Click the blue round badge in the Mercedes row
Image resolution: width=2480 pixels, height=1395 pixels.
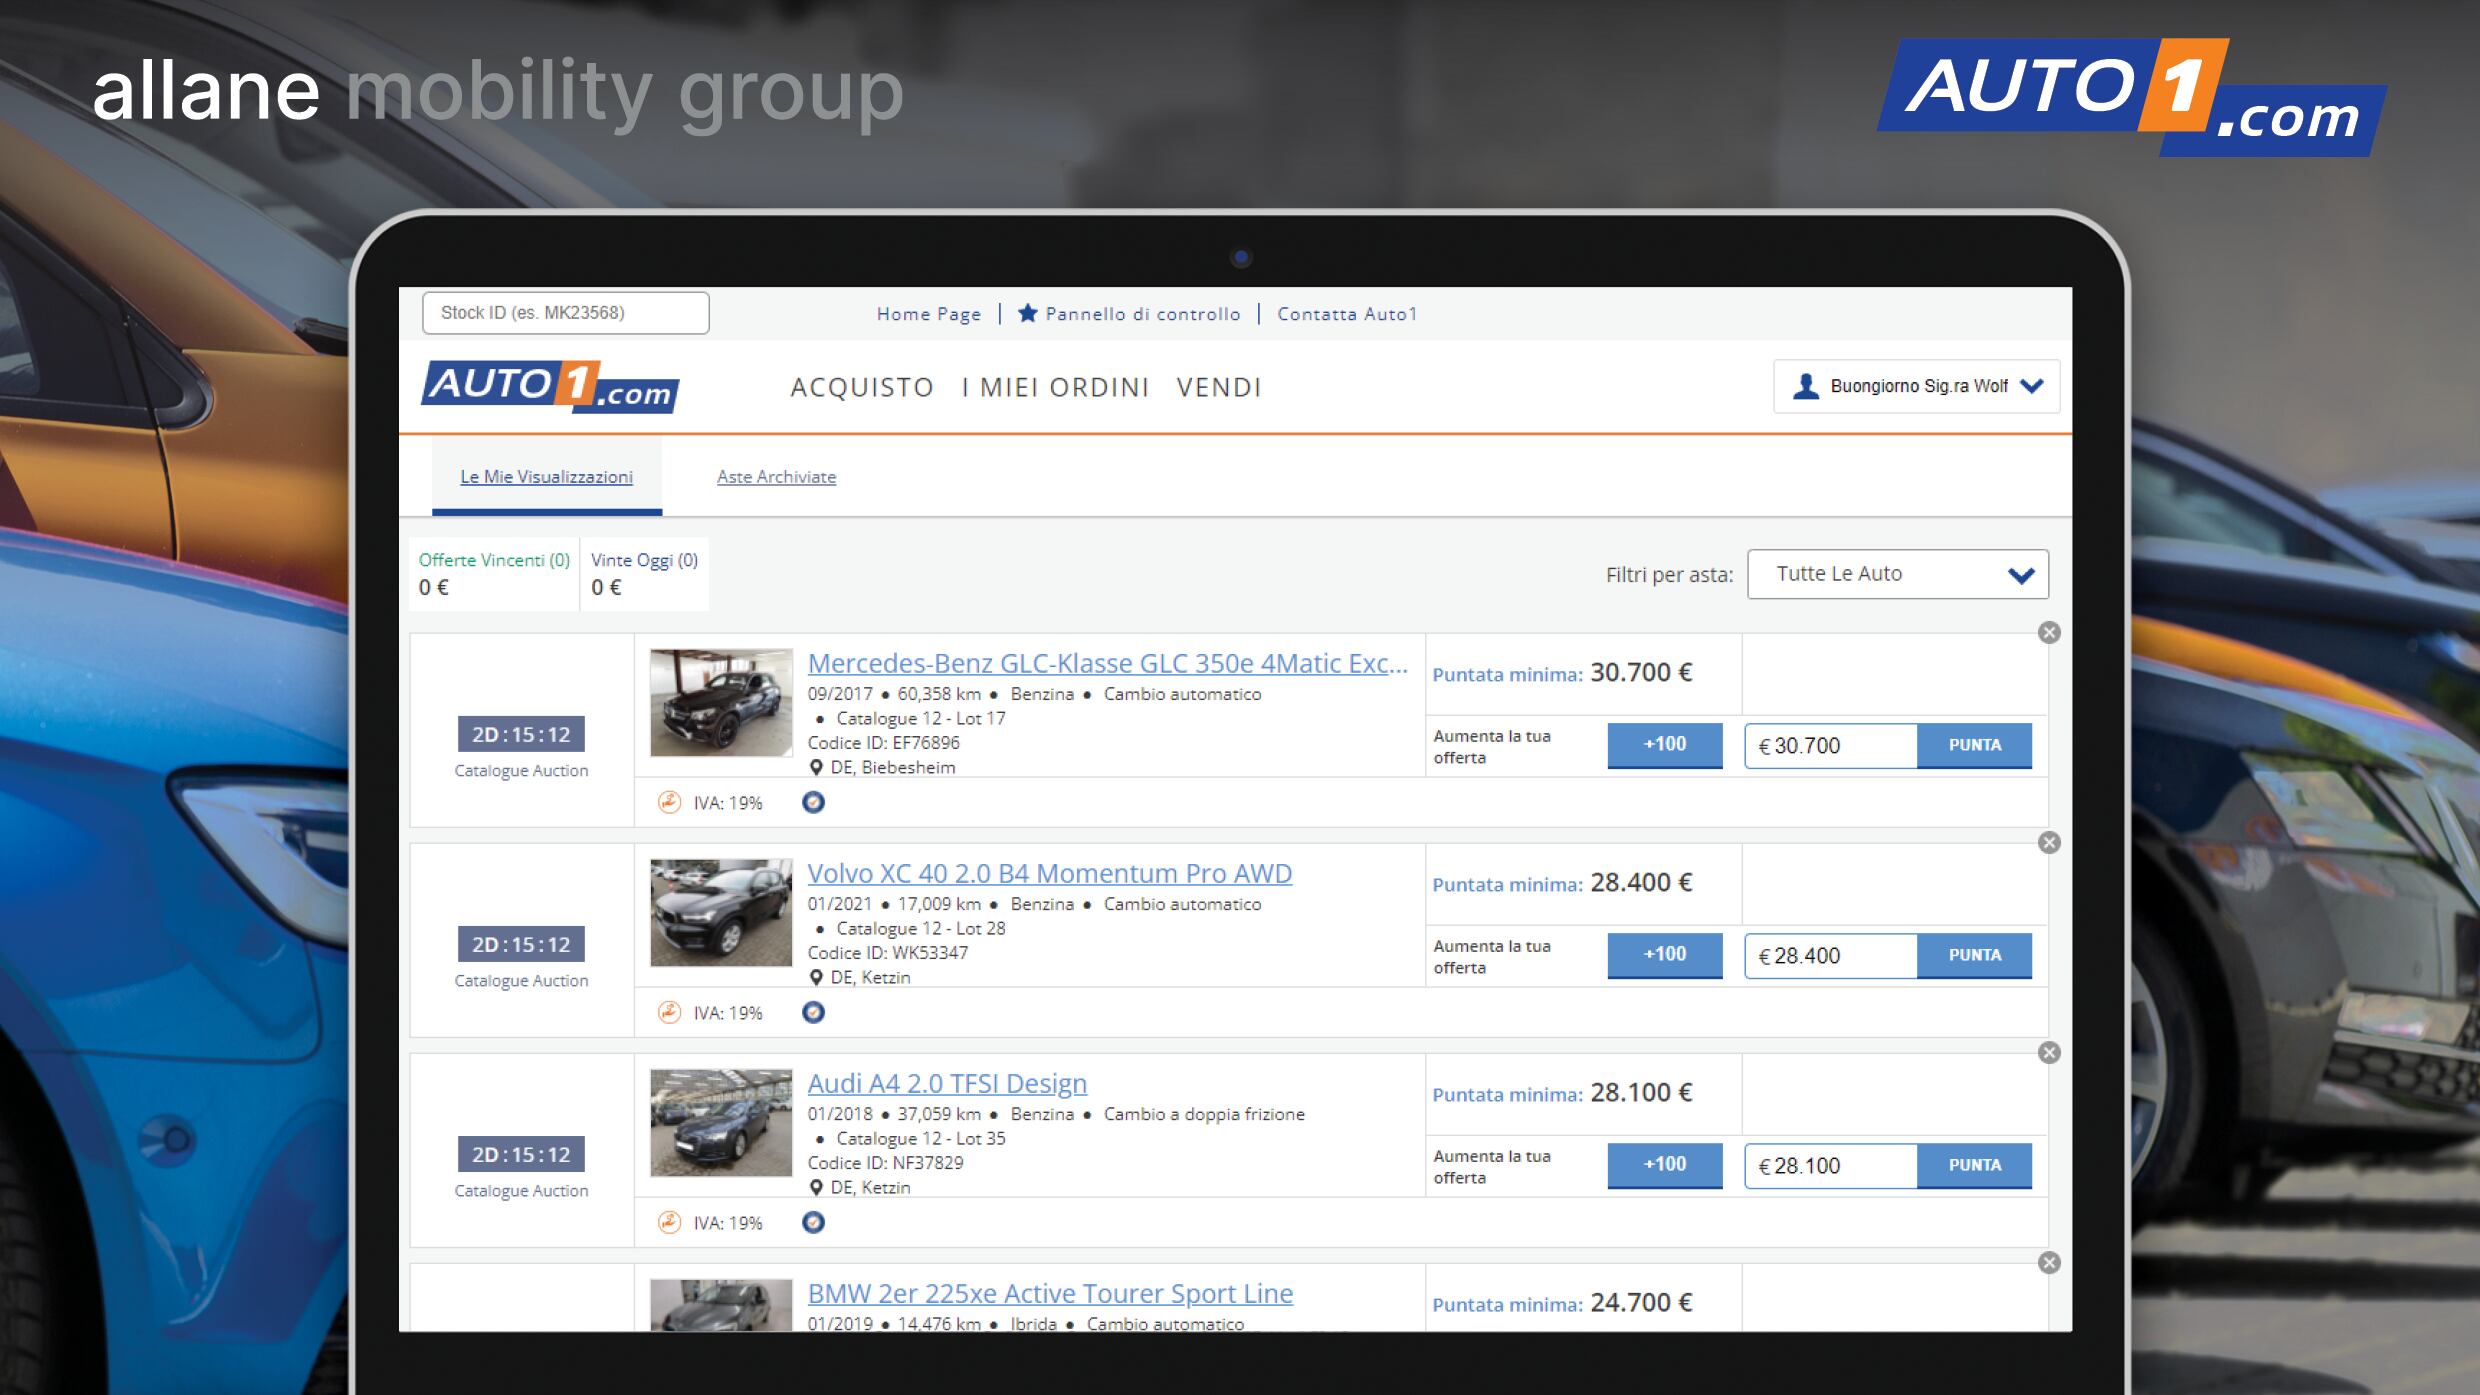(x=814, y=802)
